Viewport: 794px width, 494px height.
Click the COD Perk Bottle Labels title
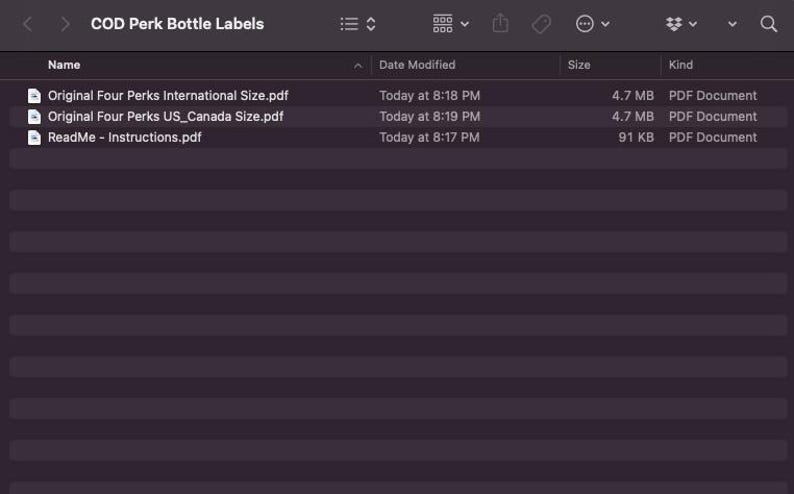click(x=177, y=24)
